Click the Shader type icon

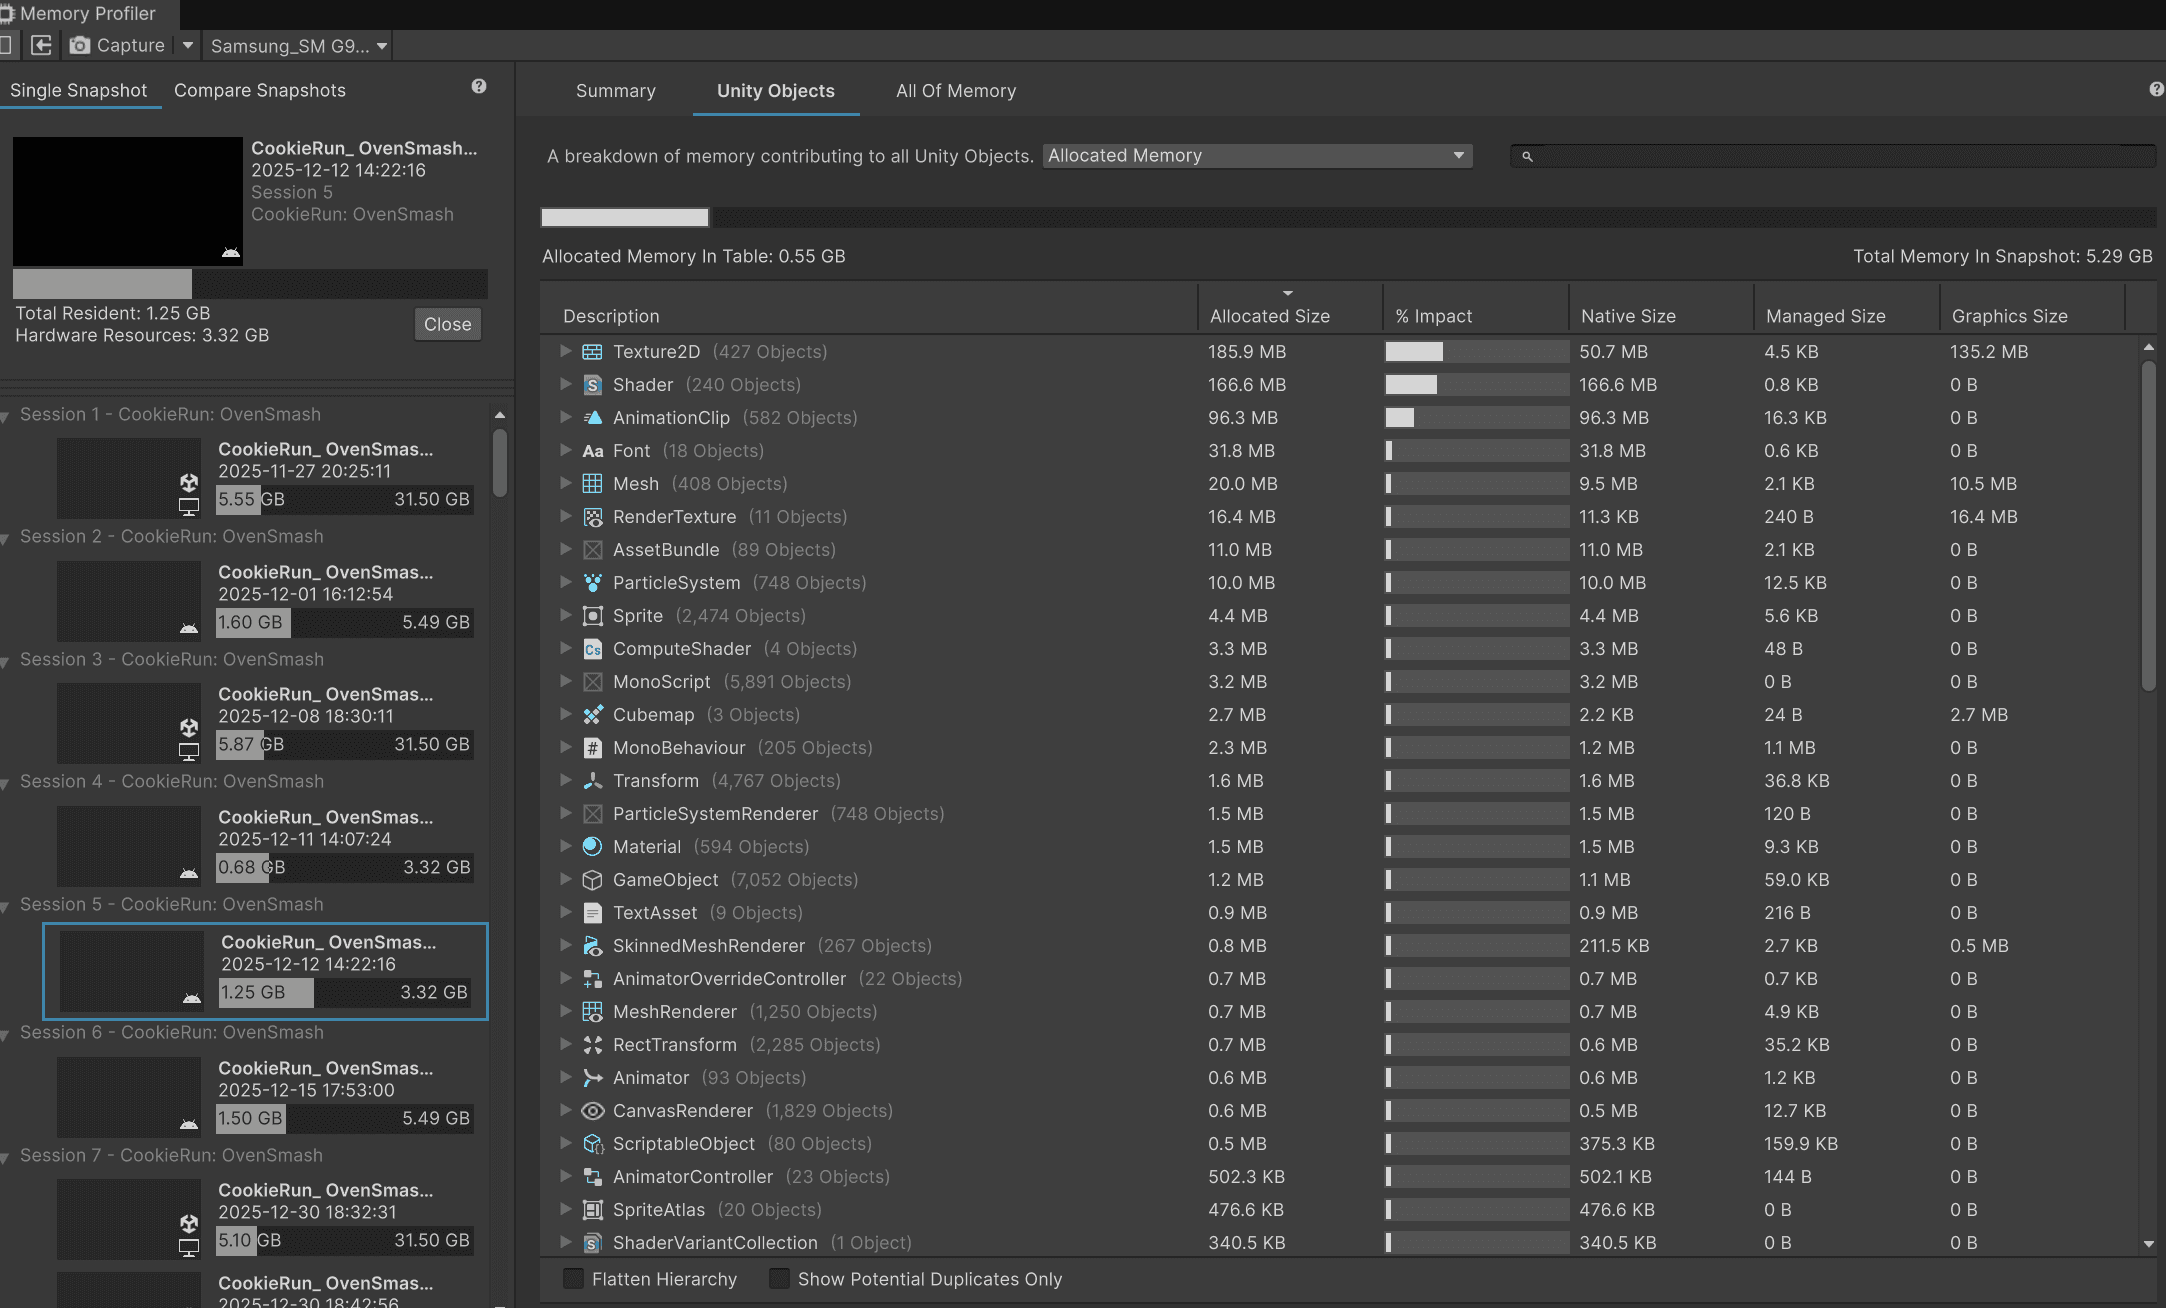[x=592, y=385]
